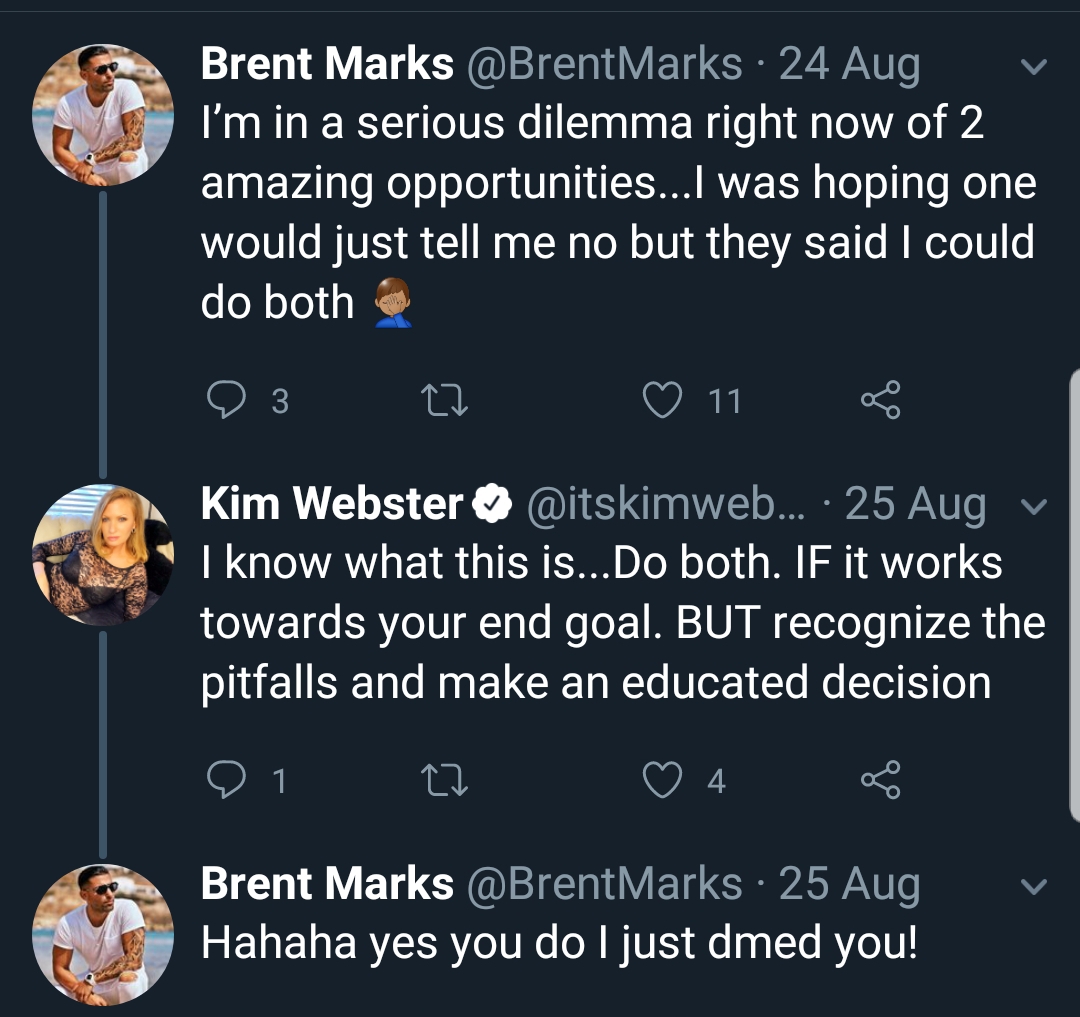The height and width of the screenshot is (1017, 1080).
Task: Like Brent Marks' tweet with 11 likes
Action: tap(662, 400)
